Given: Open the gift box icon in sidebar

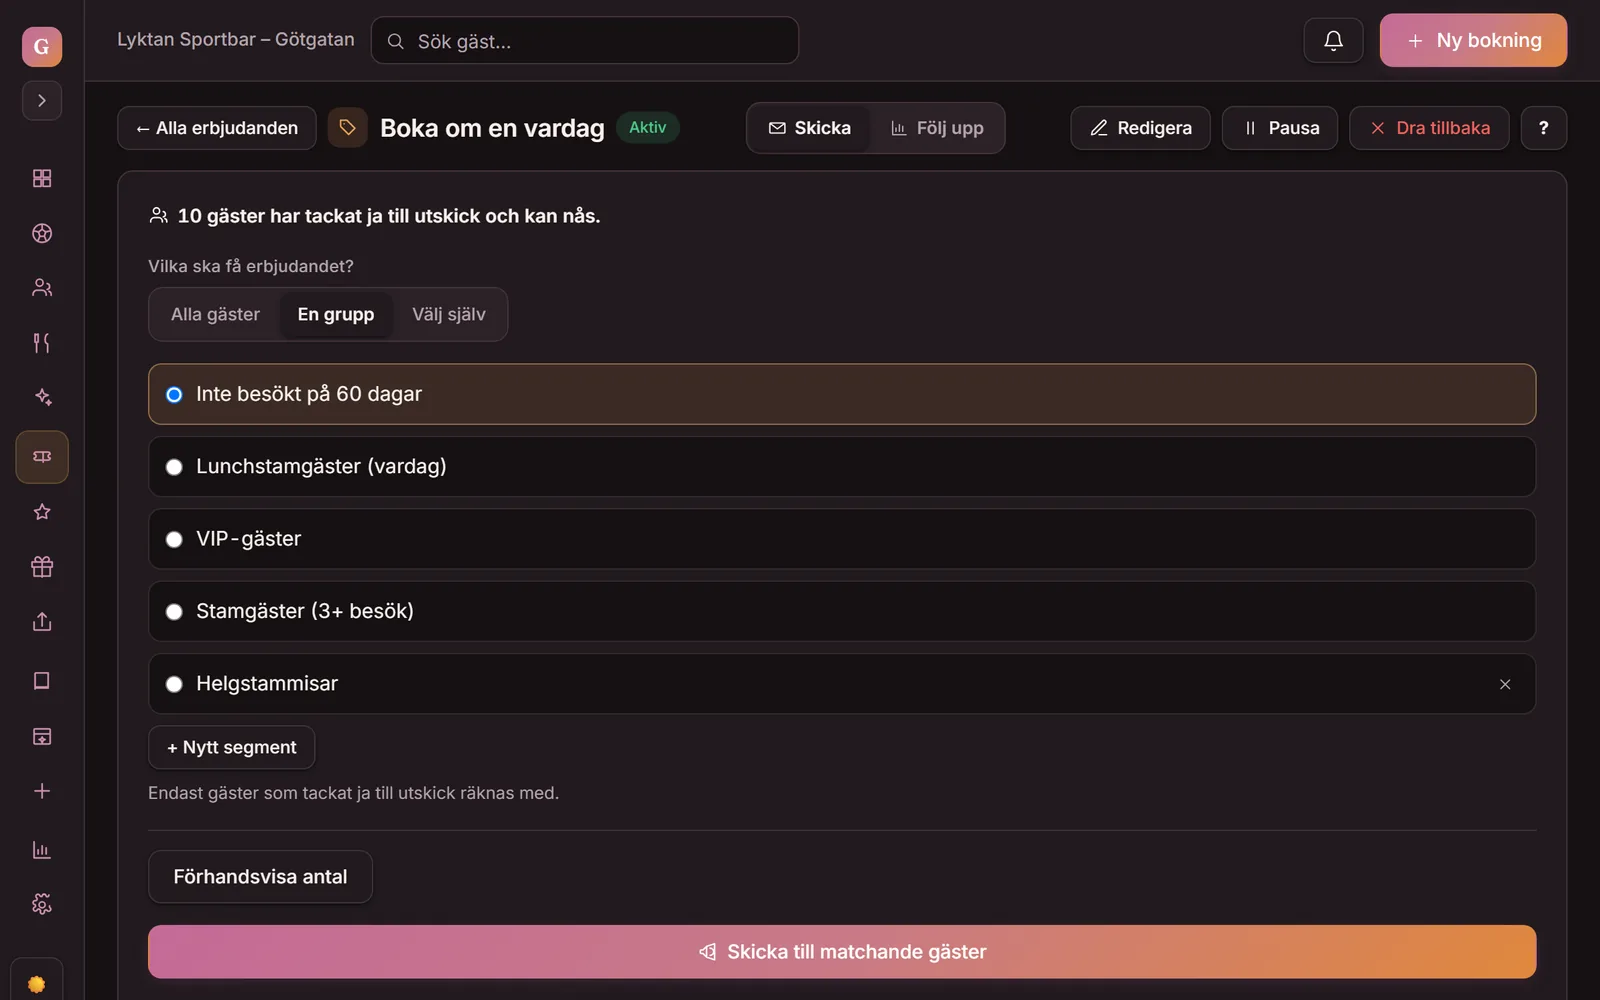Looking at the screenshot, I should pyautogui.click(x=42, y=567).
